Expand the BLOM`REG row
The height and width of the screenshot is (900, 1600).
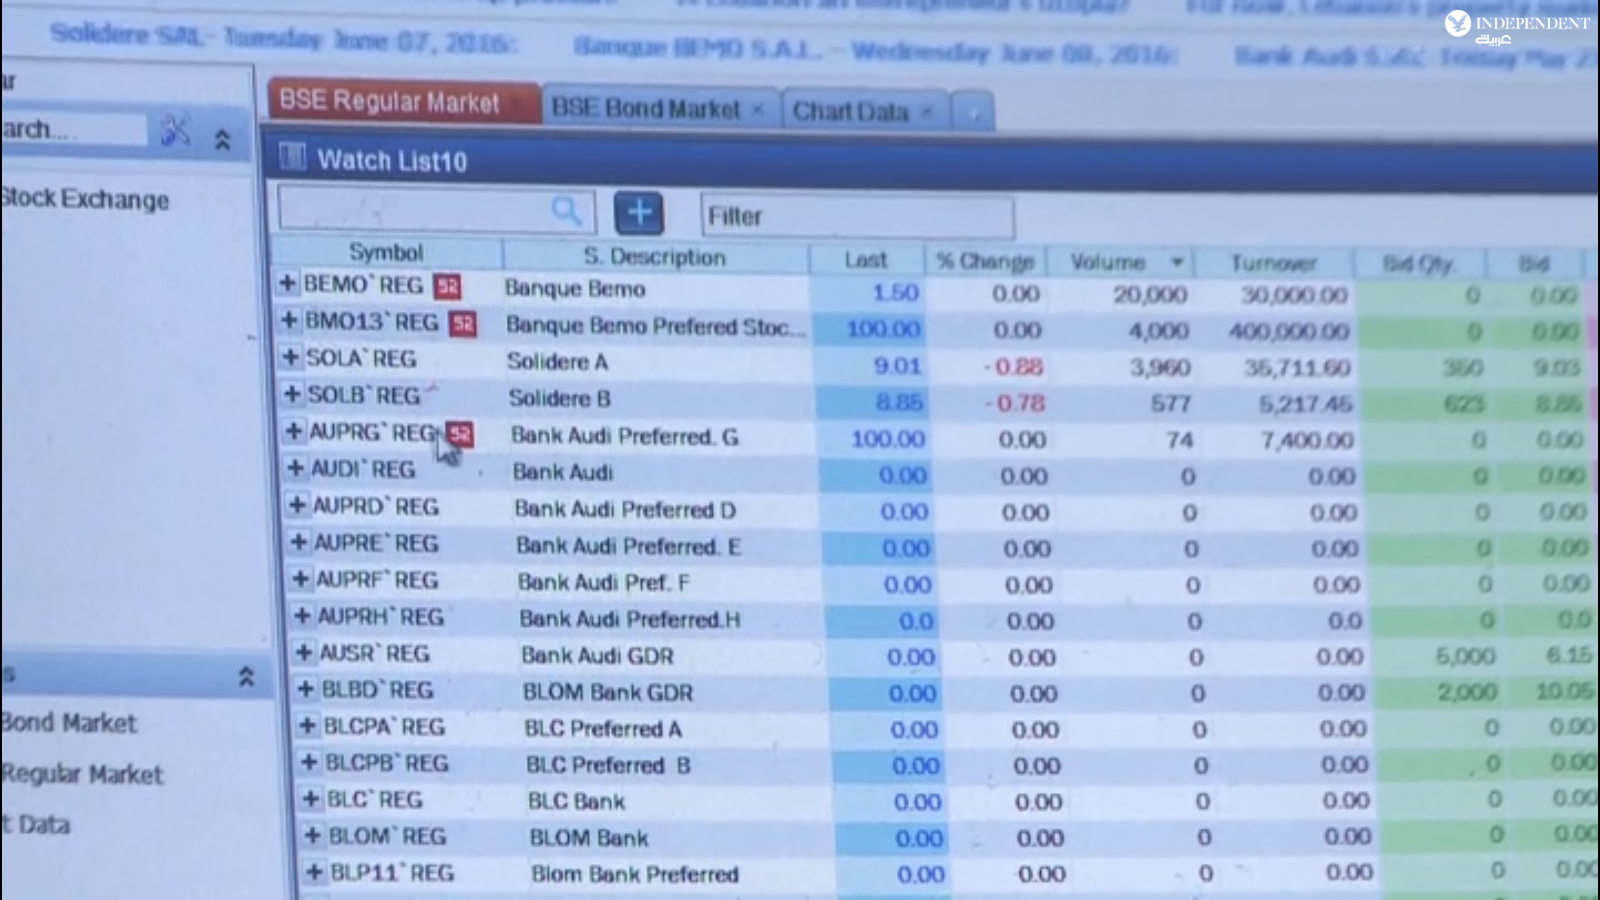point(313,835)
